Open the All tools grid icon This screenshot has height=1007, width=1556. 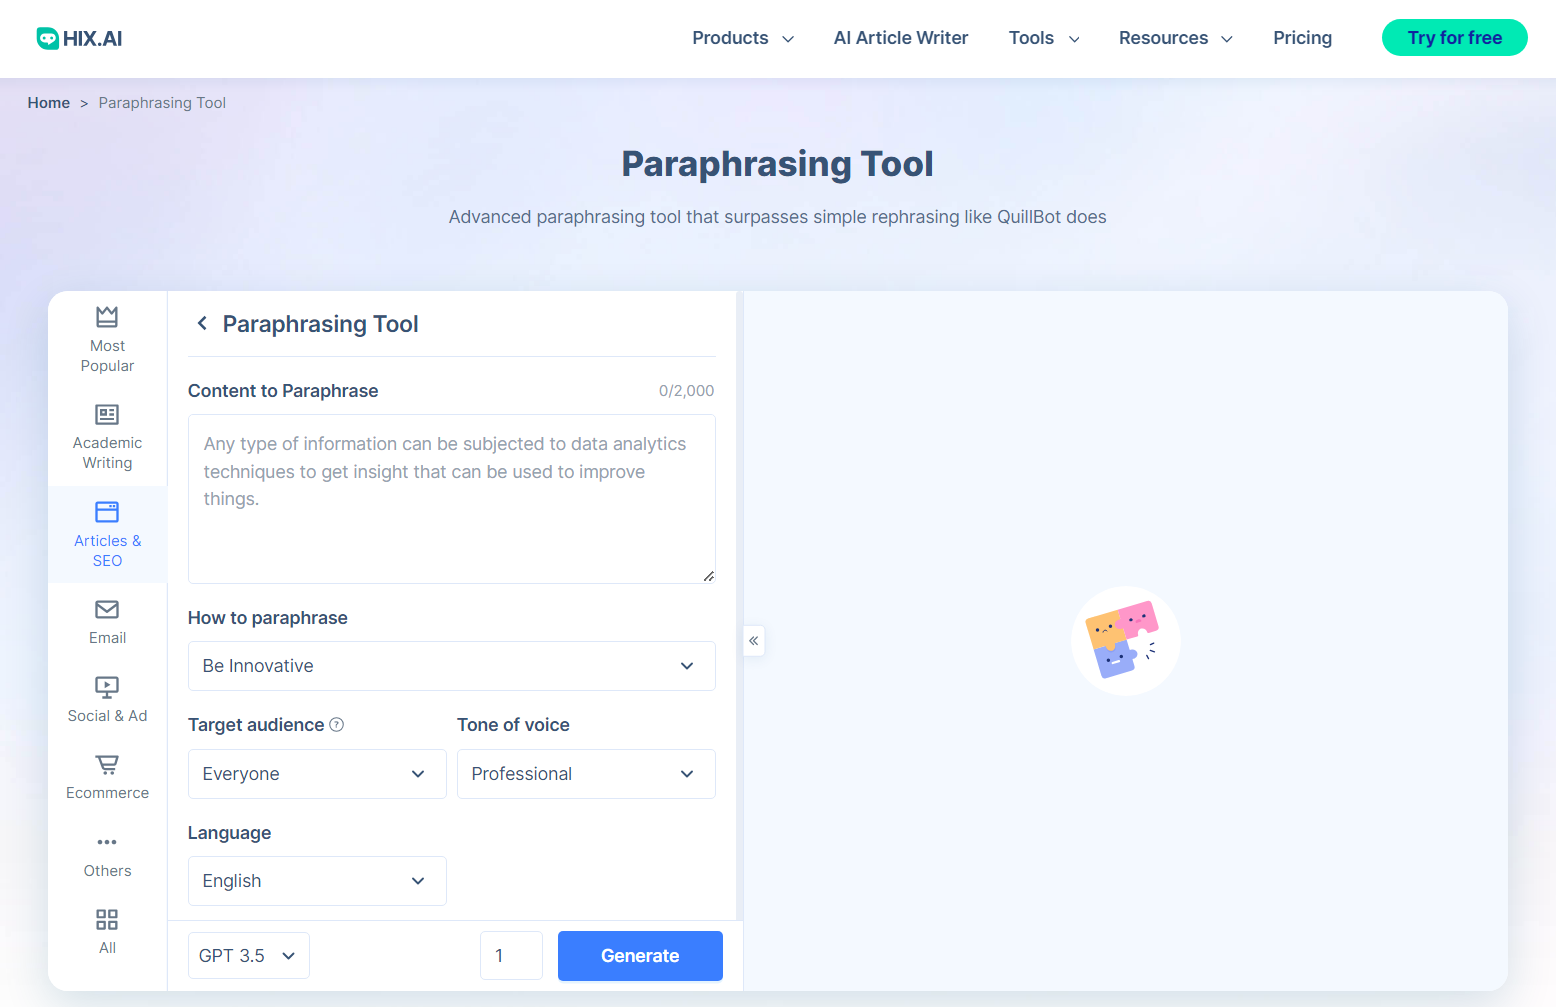107,919
